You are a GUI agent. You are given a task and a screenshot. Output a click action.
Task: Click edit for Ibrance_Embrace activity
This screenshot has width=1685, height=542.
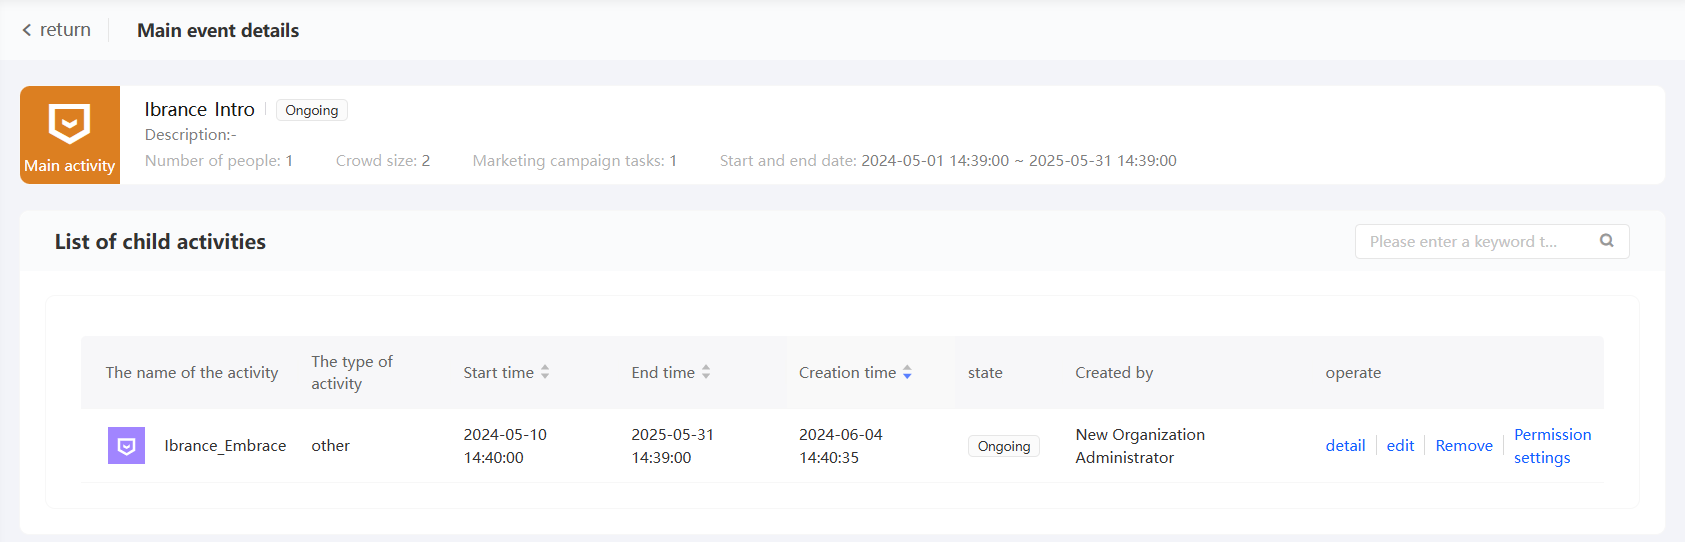tap(1400, 446)
